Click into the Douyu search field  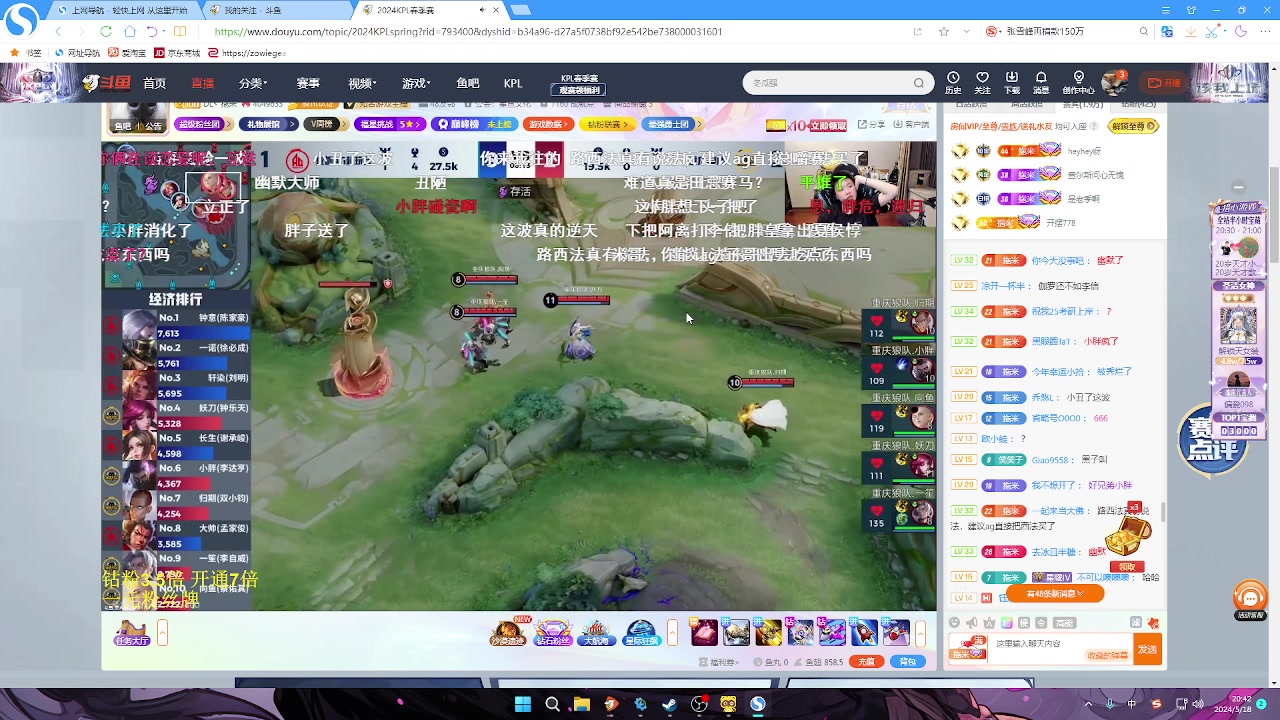pos(828,83)
